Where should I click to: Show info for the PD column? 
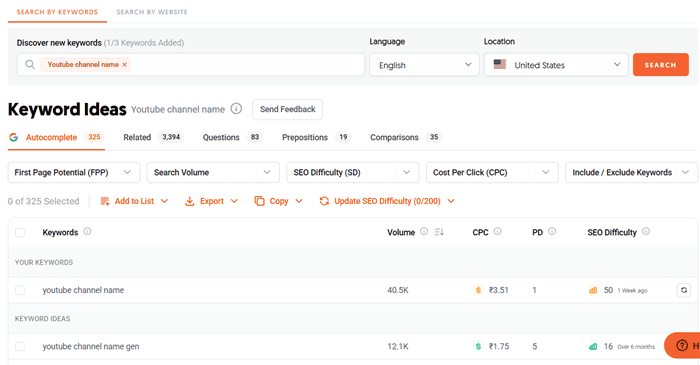point(552,231)
